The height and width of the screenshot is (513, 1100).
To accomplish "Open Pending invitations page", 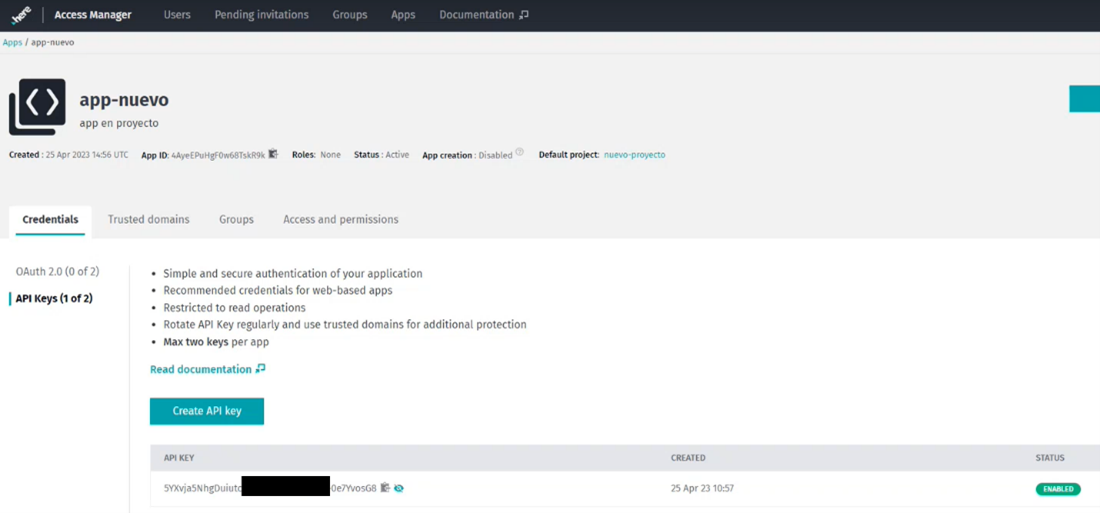I will click(x=261, y=15).
